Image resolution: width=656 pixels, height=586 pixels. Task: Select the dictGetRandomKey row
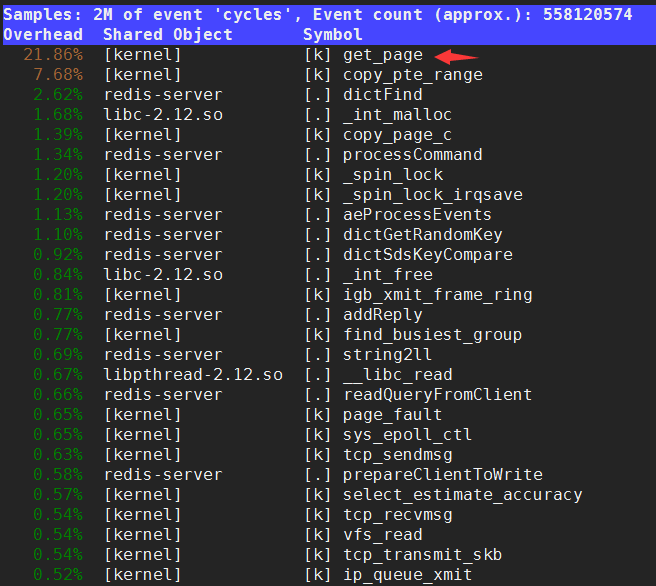[422, 235]
